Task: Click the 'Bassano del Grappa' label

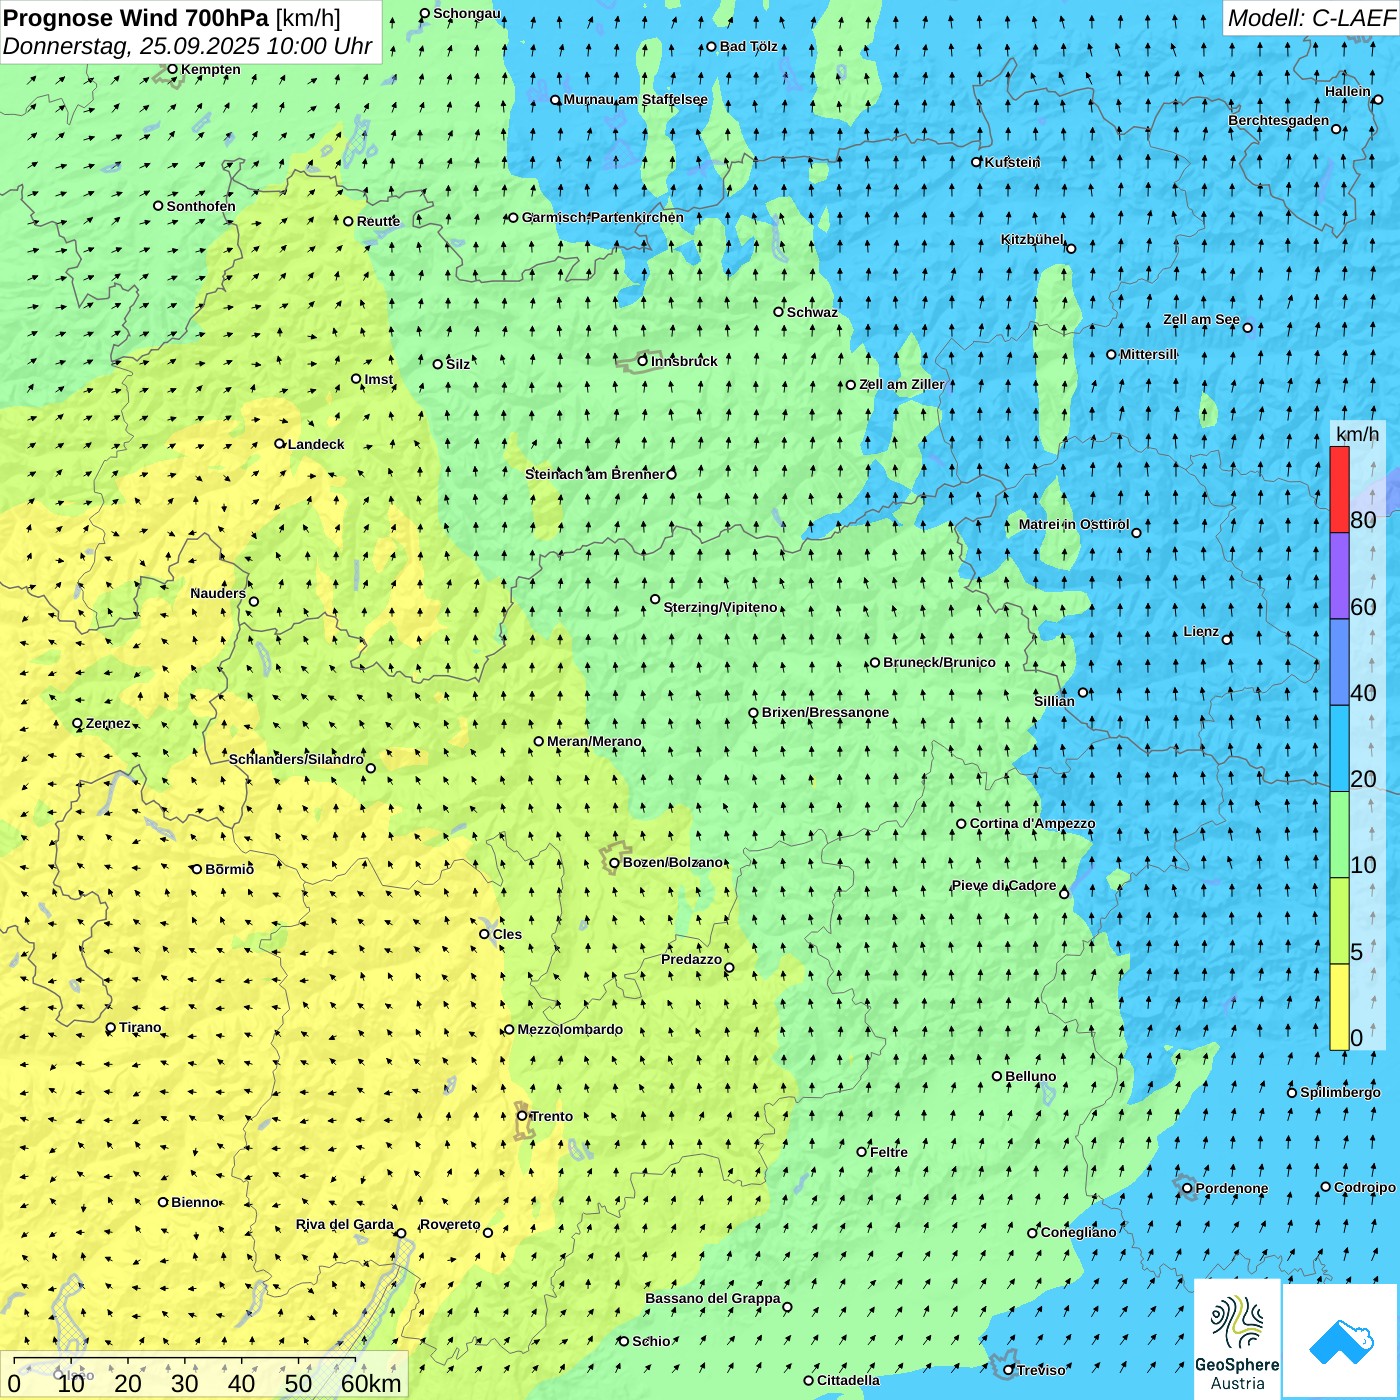Action: click(713, 1298)
